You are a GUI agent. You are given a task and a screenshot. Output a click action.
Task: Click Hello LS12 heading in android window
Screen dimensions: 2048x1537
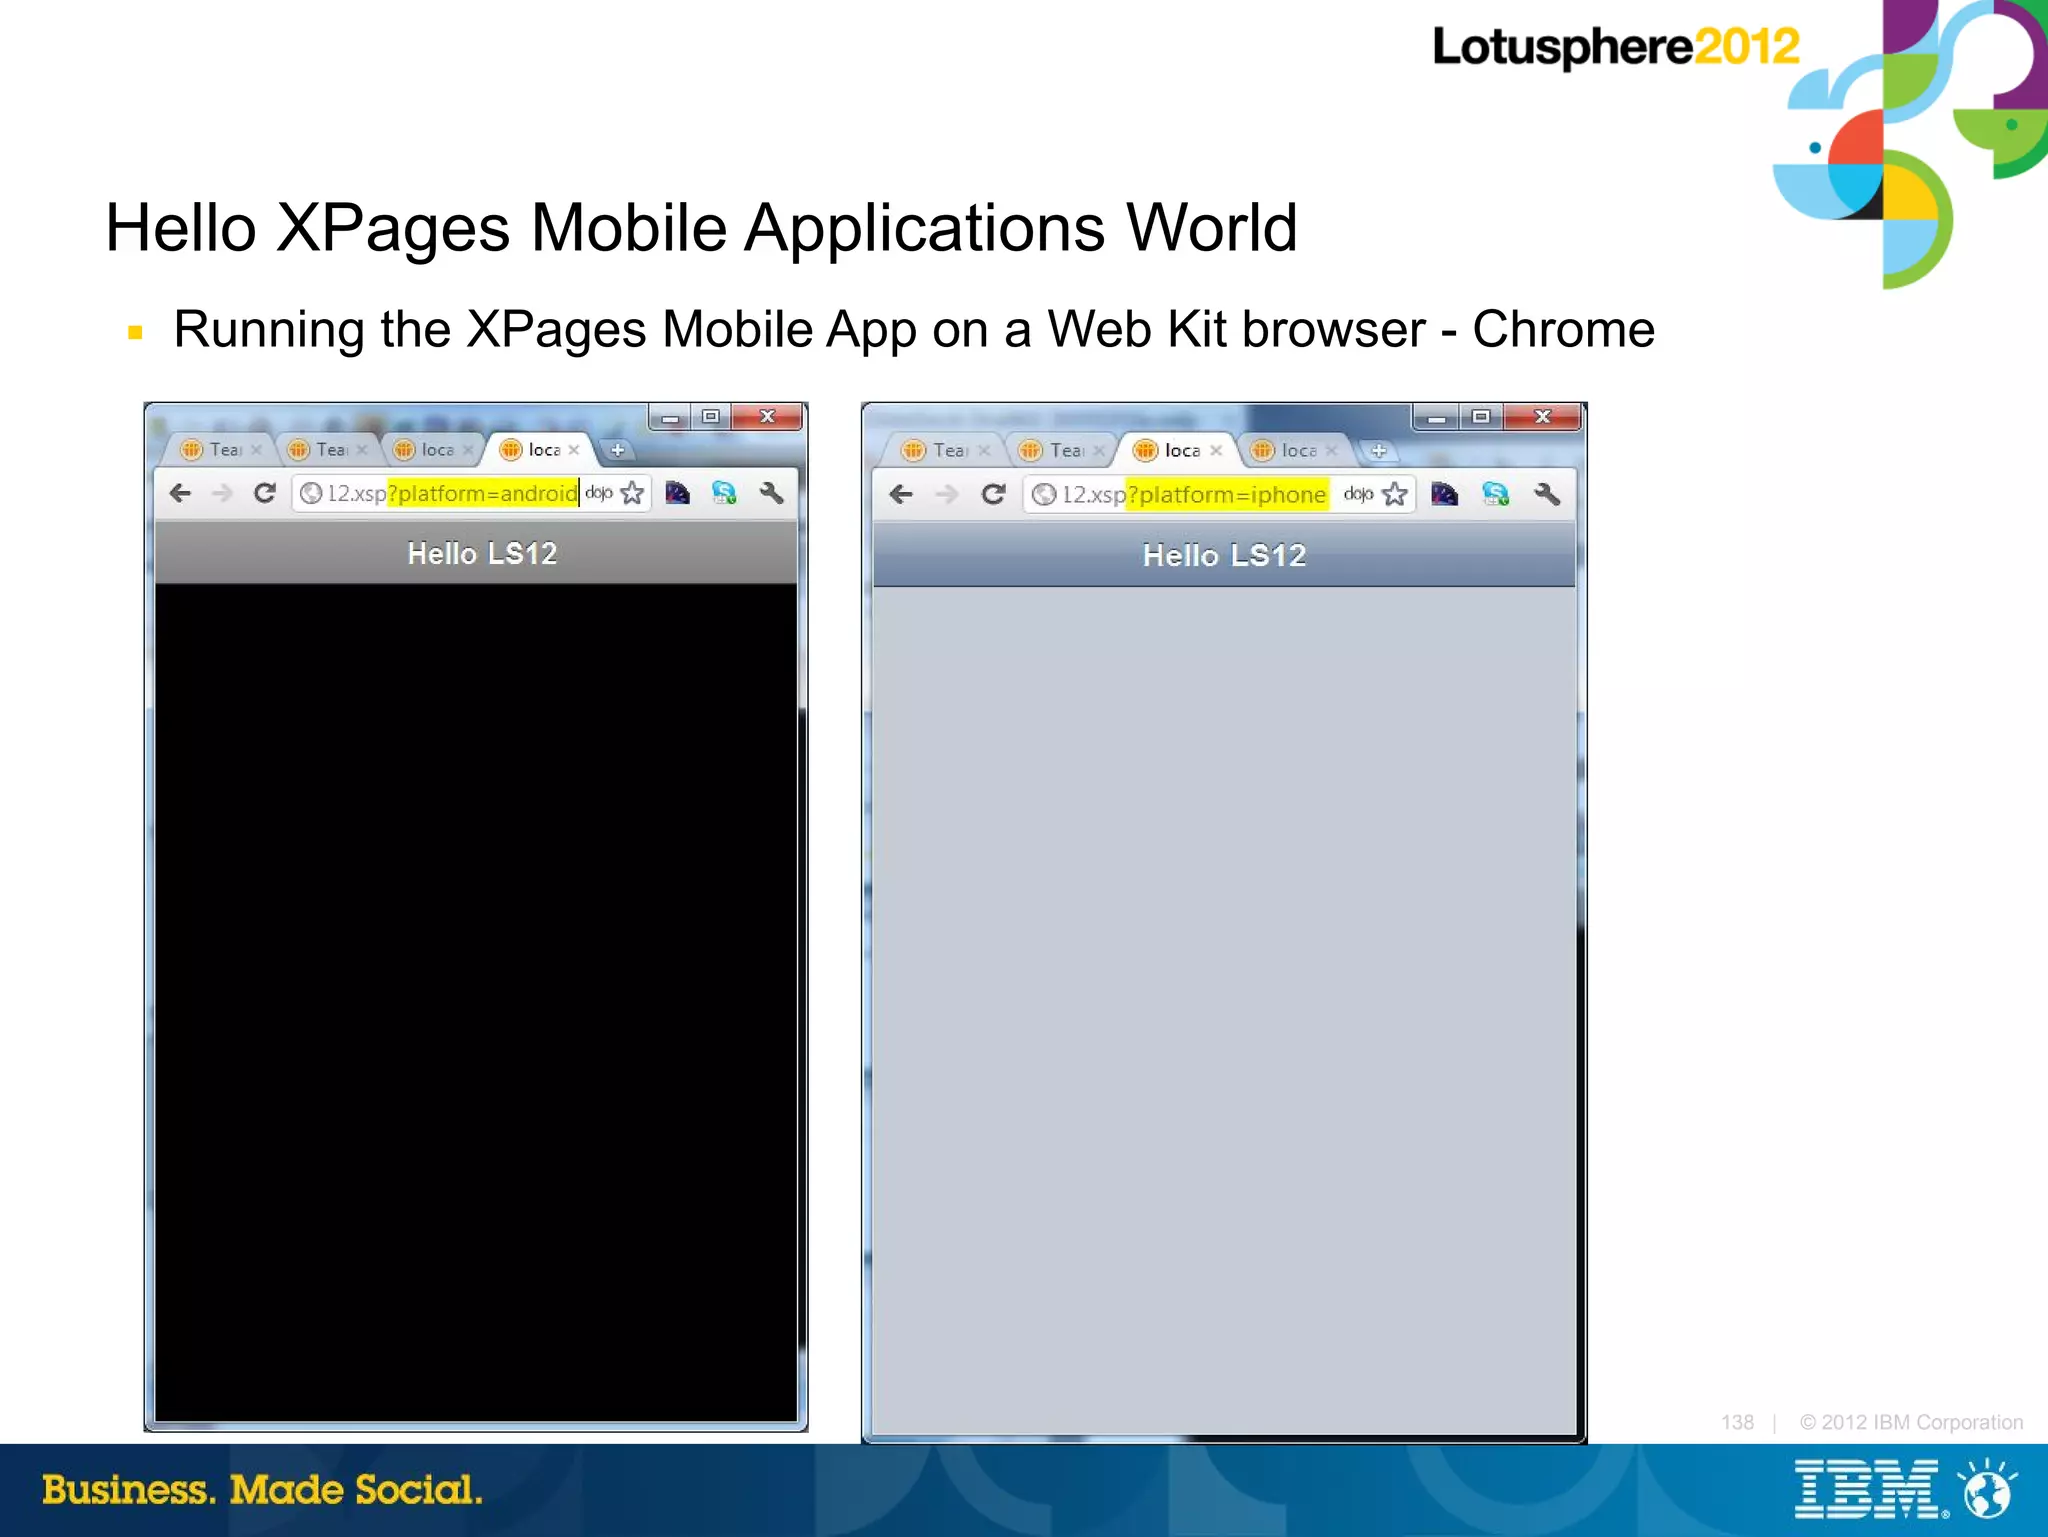pos(482,553)
